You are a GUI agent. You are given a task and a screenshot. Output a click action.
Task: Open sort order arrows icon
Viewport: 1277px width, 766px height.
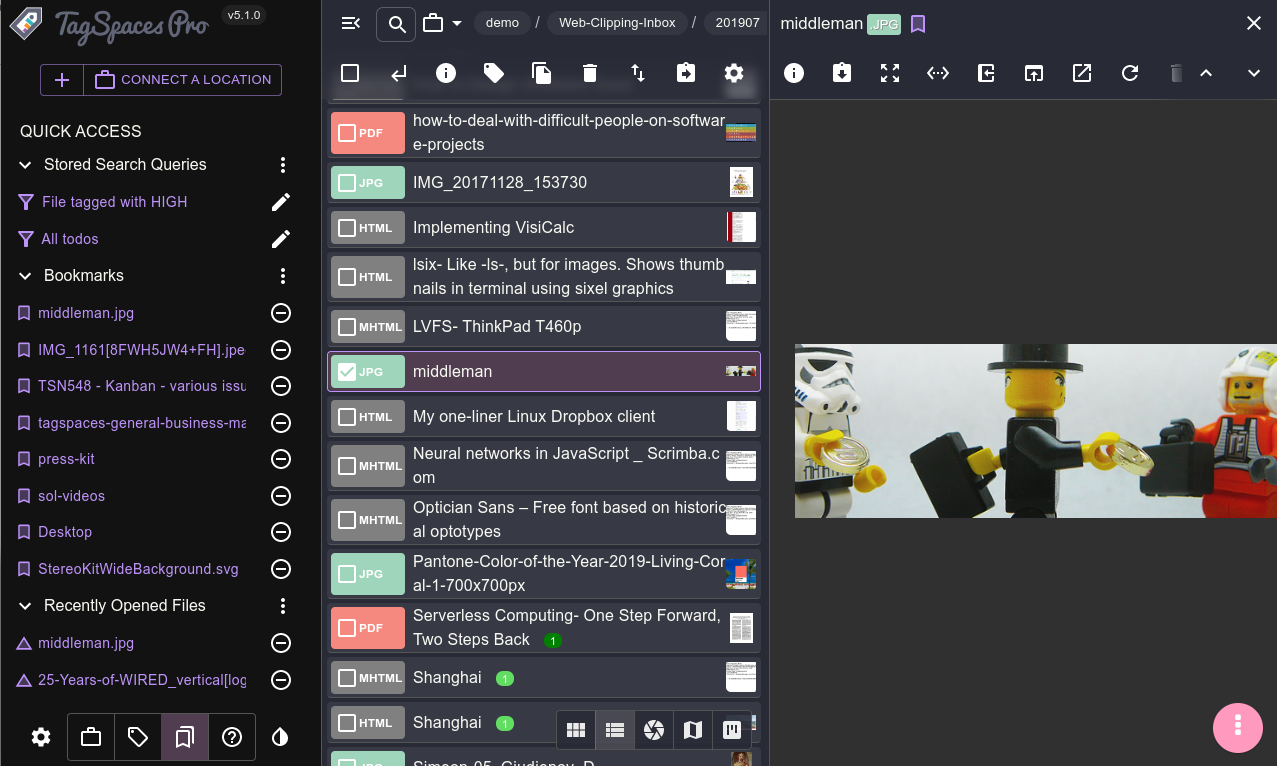[638, 73]
